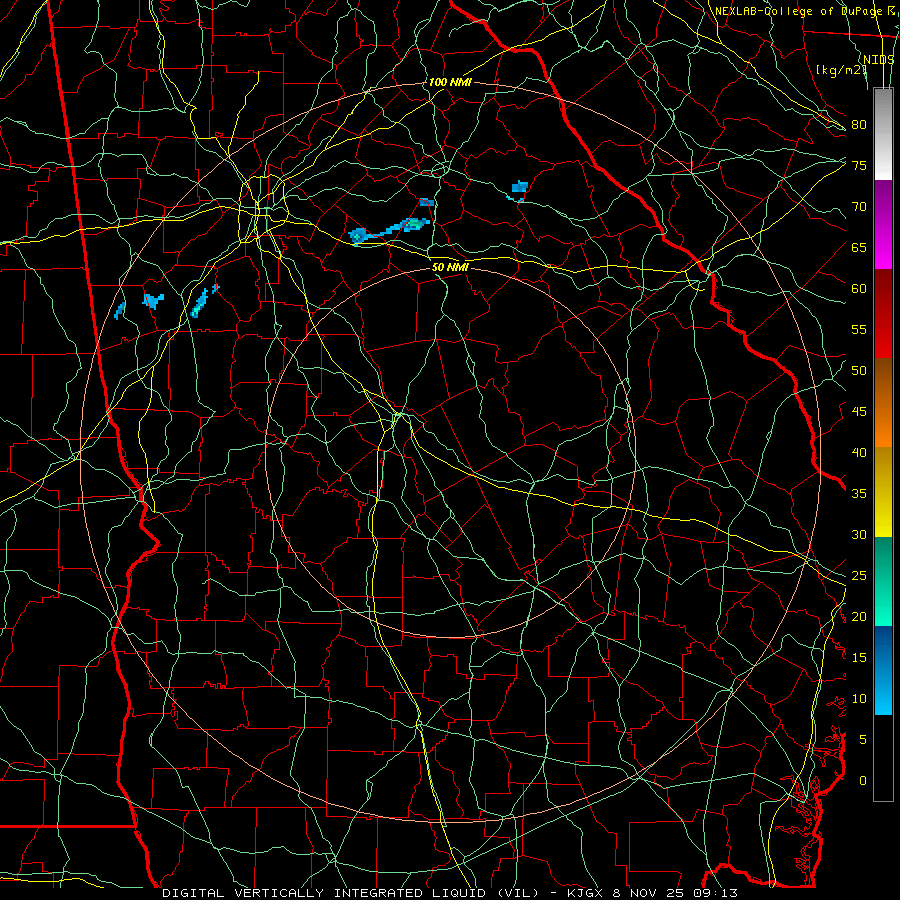This screenshot has width=900, height=900.
Task: Click the 80 value on the color scale
Action: point(859,125)
